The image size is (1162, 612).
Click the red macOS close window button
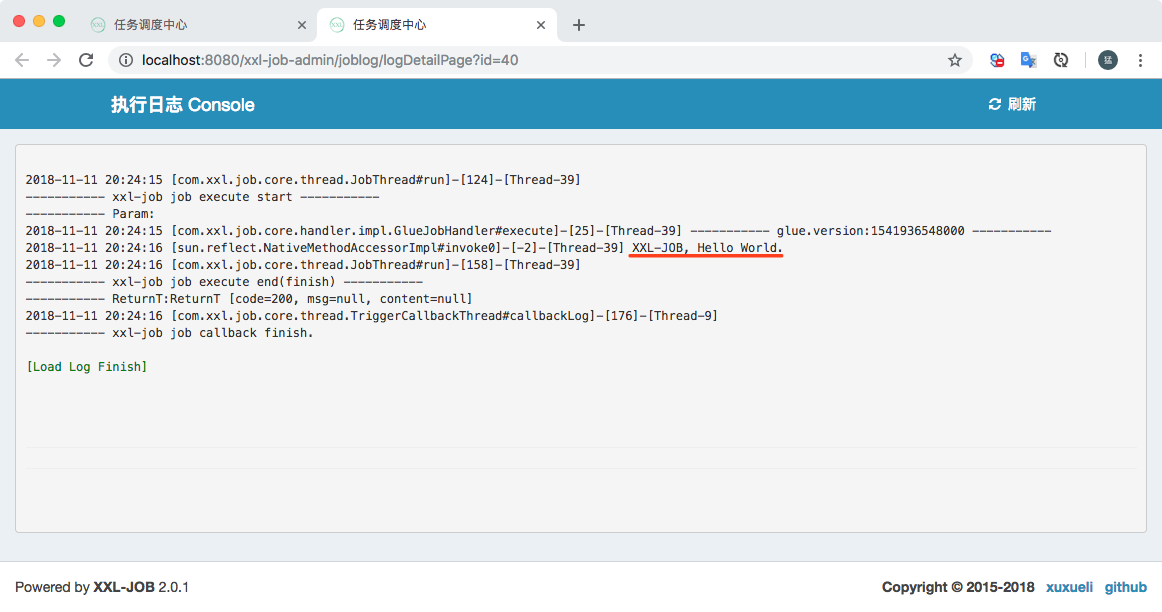click(19, 21)
